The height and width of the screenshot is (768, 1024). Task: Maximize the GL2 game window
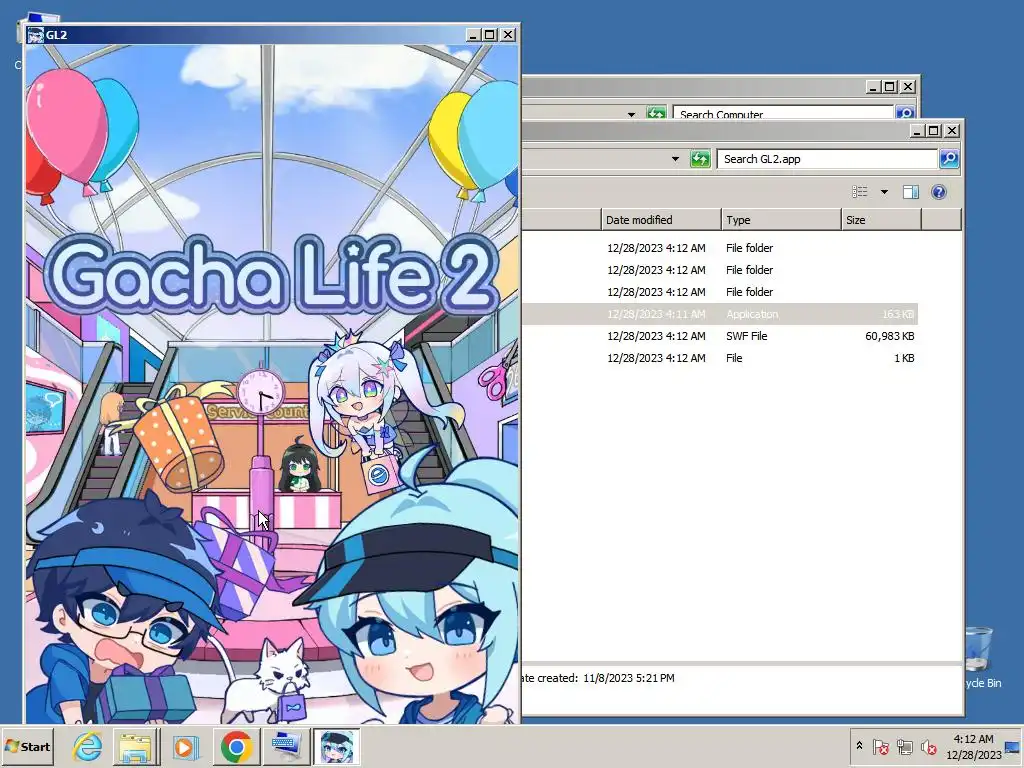pyautogui.click(x=490, y=35)
